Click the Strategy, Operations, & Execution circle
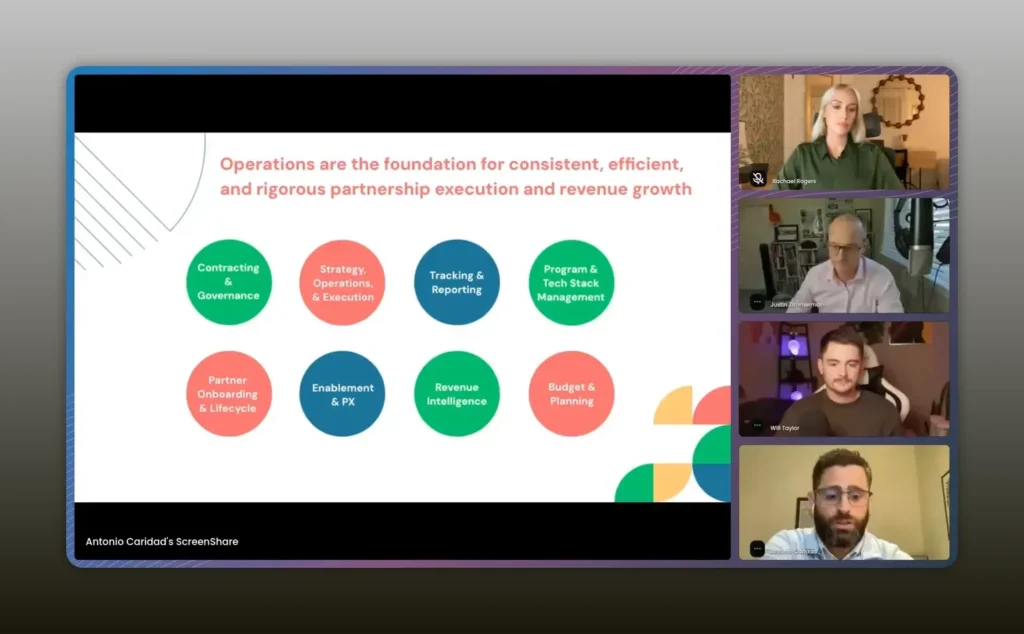Image resolution: width=1024 pixels, height=634 pixels. click(342, 283)
